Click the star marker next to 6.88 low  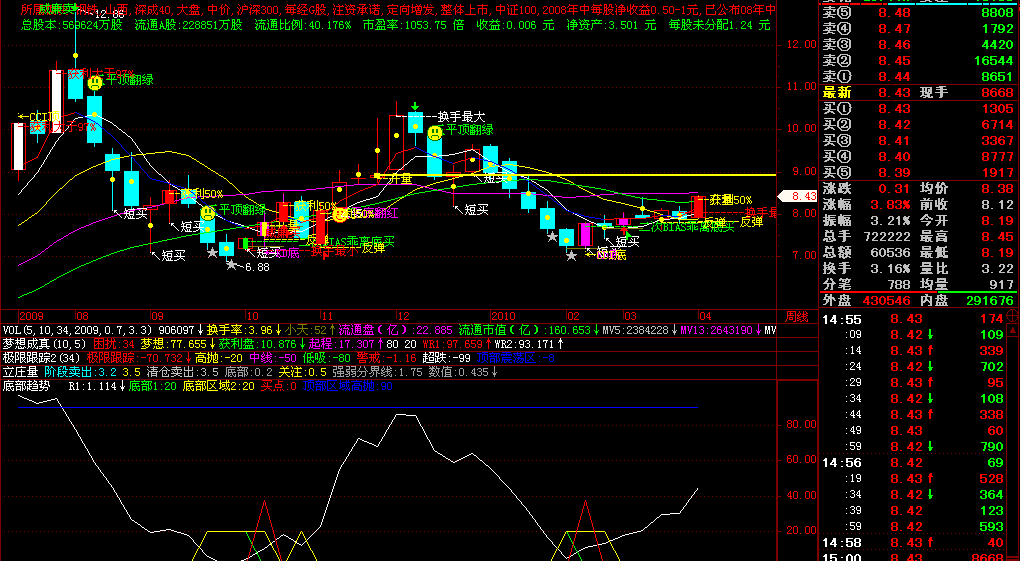coord(231,264)
